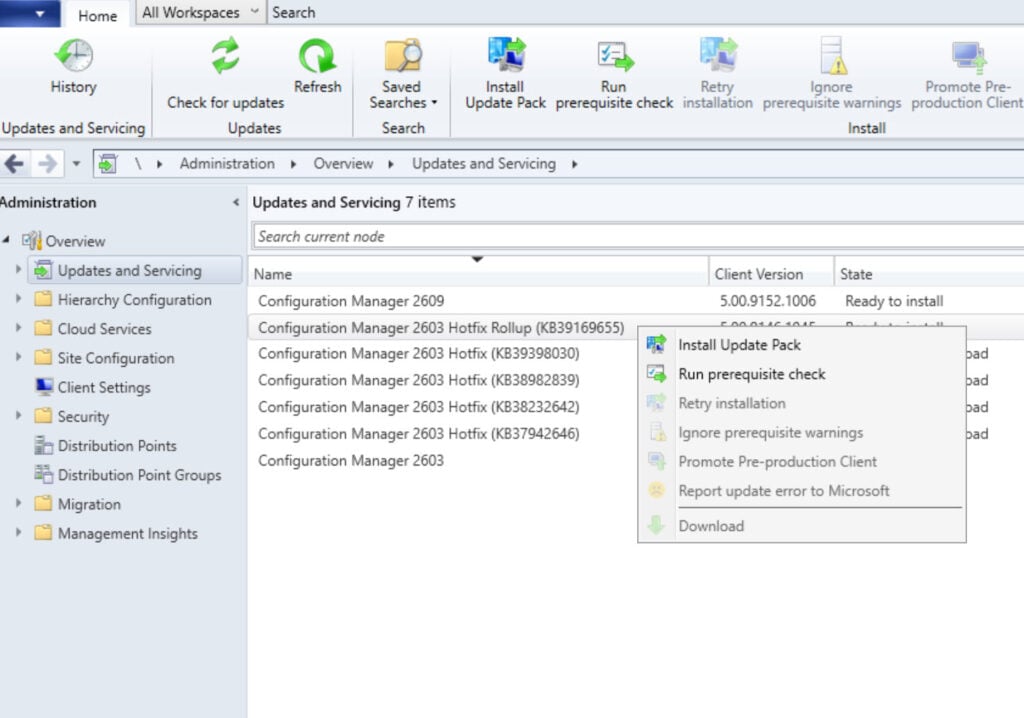Click Overview in the breadcrumb path
Image resolution: width=1024 pixels, height=718 pixels.
point(343,163)
